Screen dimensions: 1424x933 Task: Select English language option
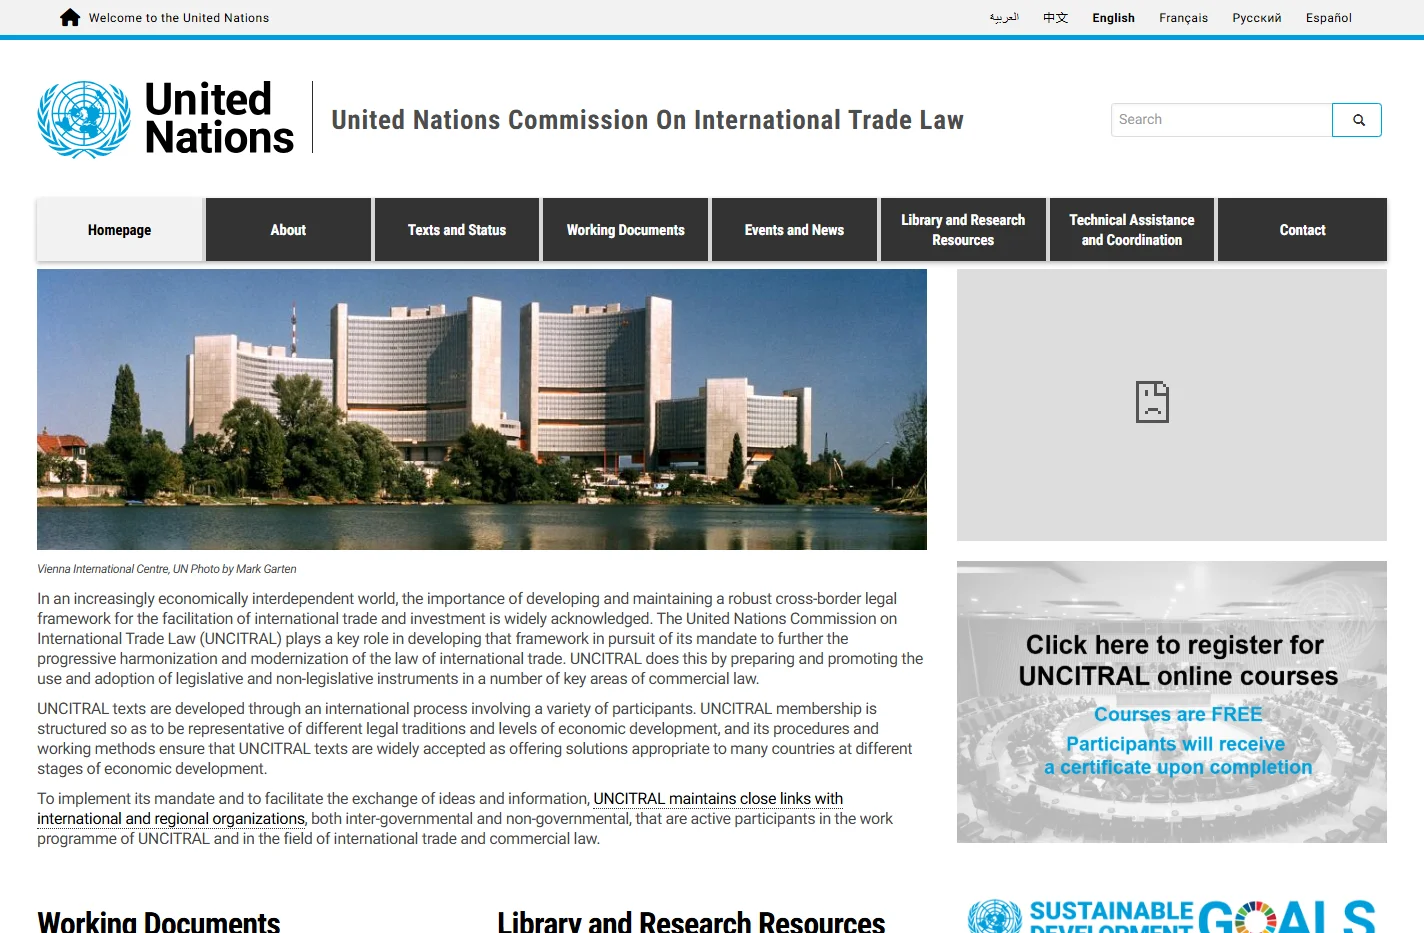pos(1113,18)
